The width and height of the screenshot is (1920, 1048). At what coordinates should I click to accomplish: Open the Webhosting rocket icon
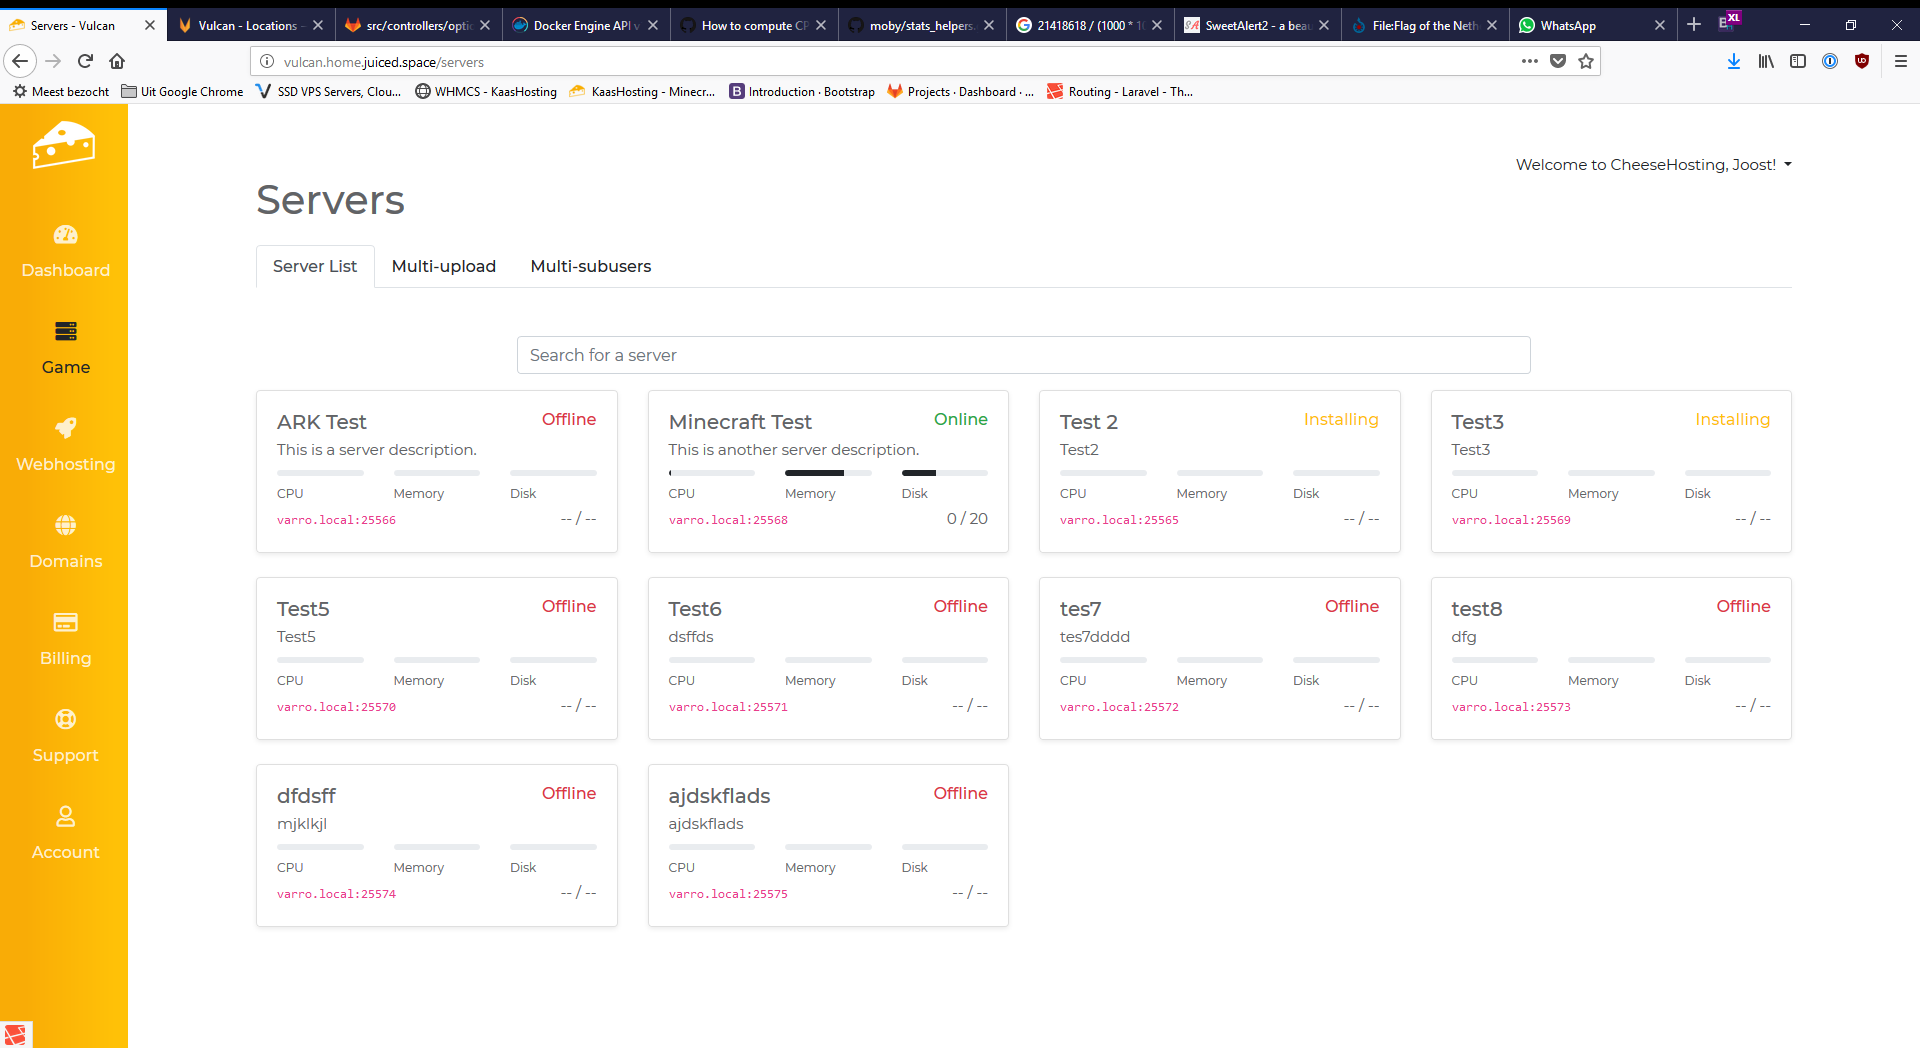pyautogui.click(x=65, y=428)
